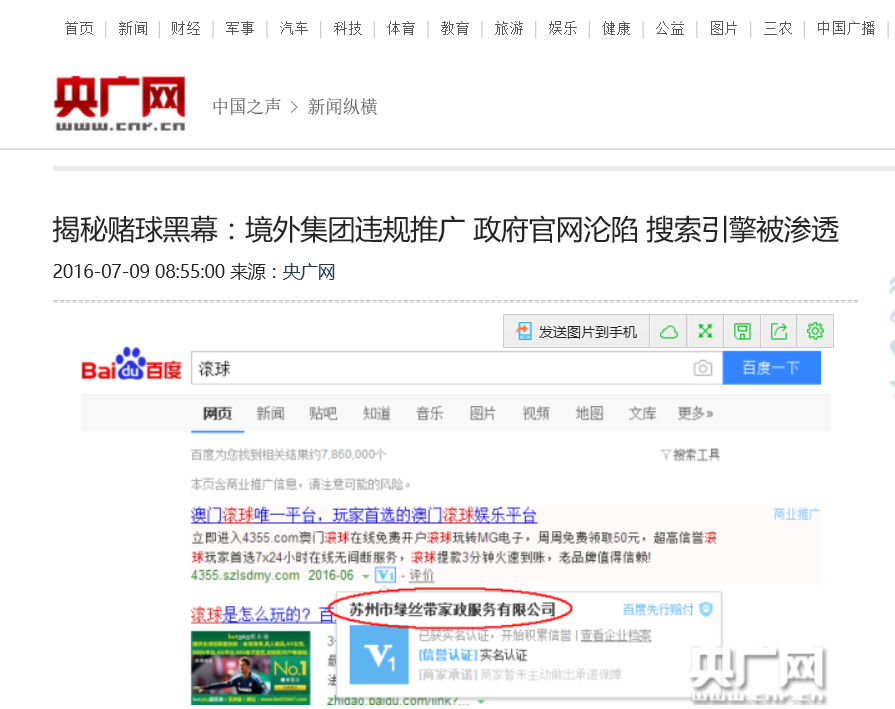
Task: Expand the 更多» tab menu
Action: click(695, 413)
